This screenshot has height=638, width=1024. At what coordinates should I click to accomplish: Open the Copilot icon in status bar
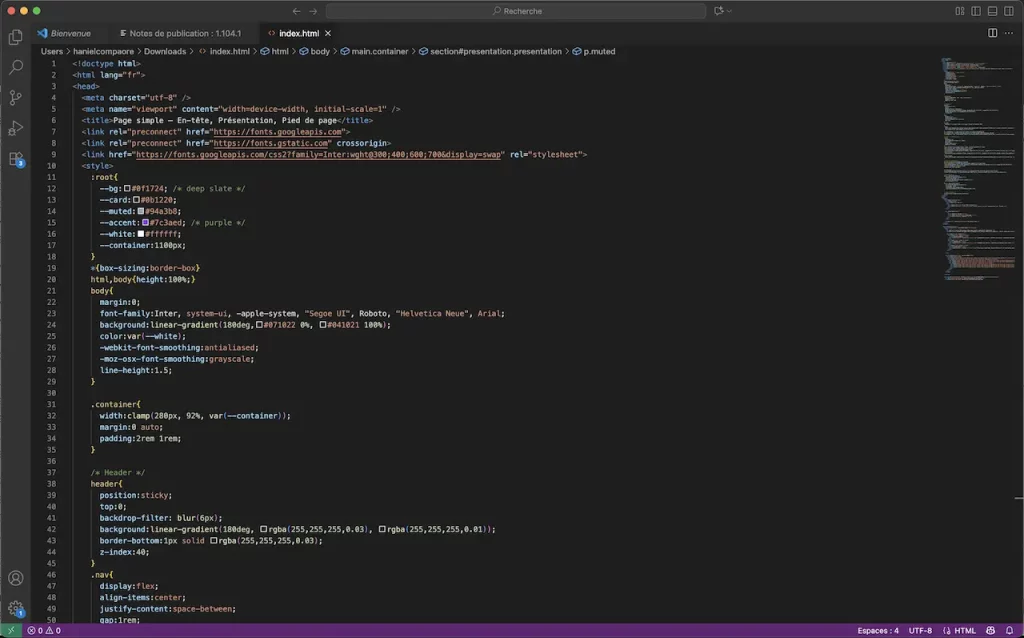coord(988,631)
